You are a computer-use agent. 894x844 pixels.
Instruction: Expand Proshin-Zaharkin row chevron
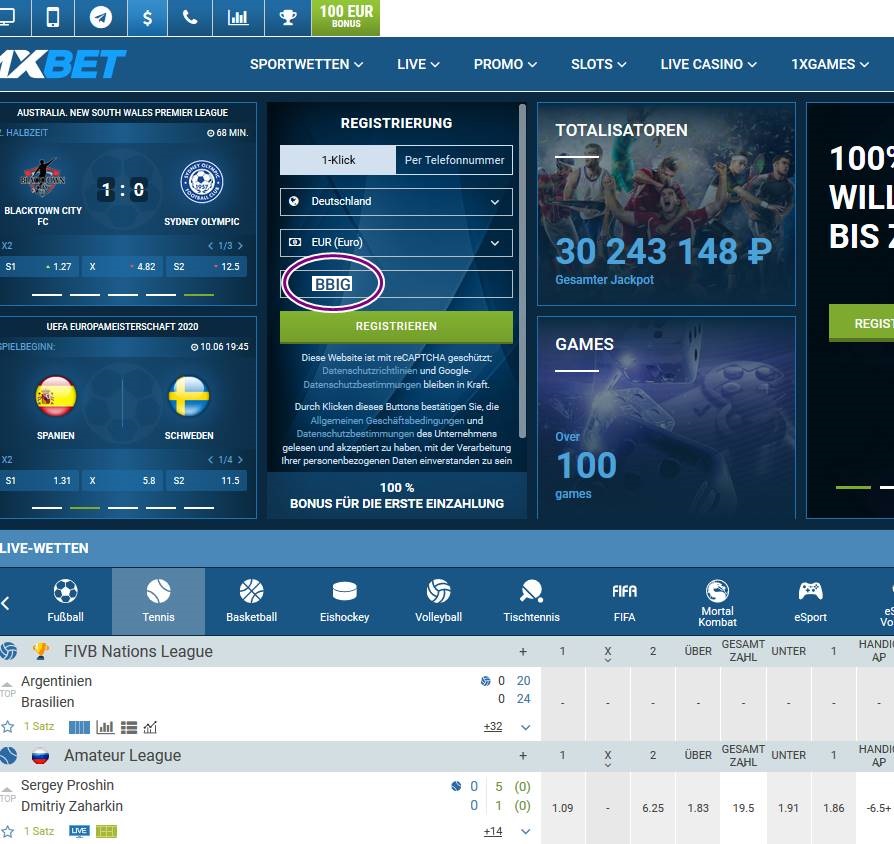pos(526,832)
